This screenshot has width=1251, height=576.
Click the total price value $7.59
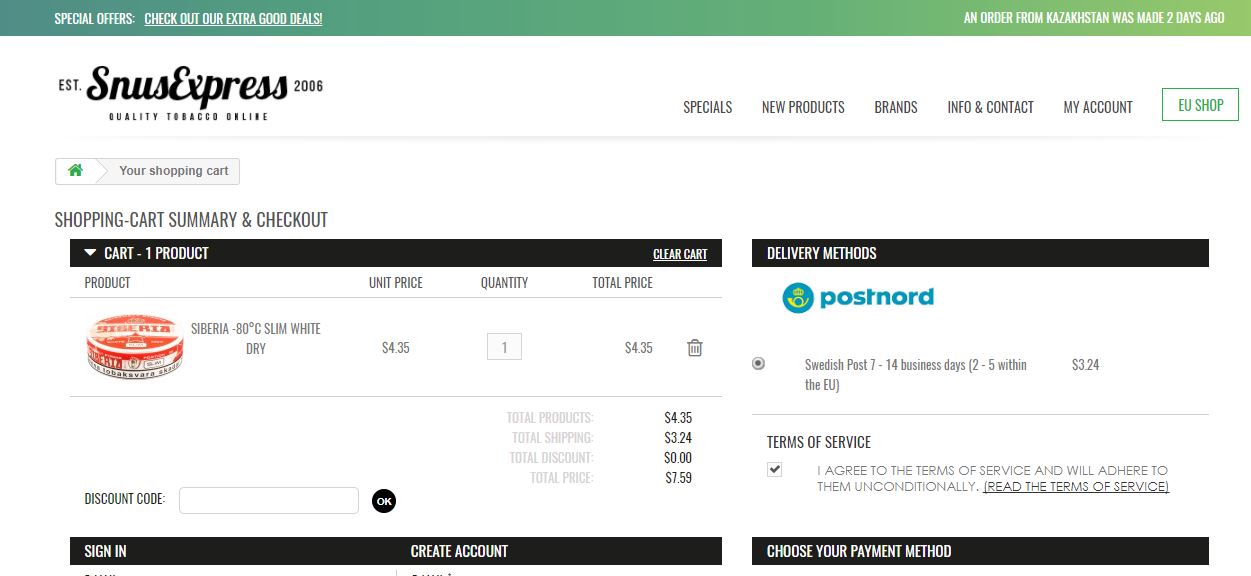pyautogui.click(x=678, y=478)
